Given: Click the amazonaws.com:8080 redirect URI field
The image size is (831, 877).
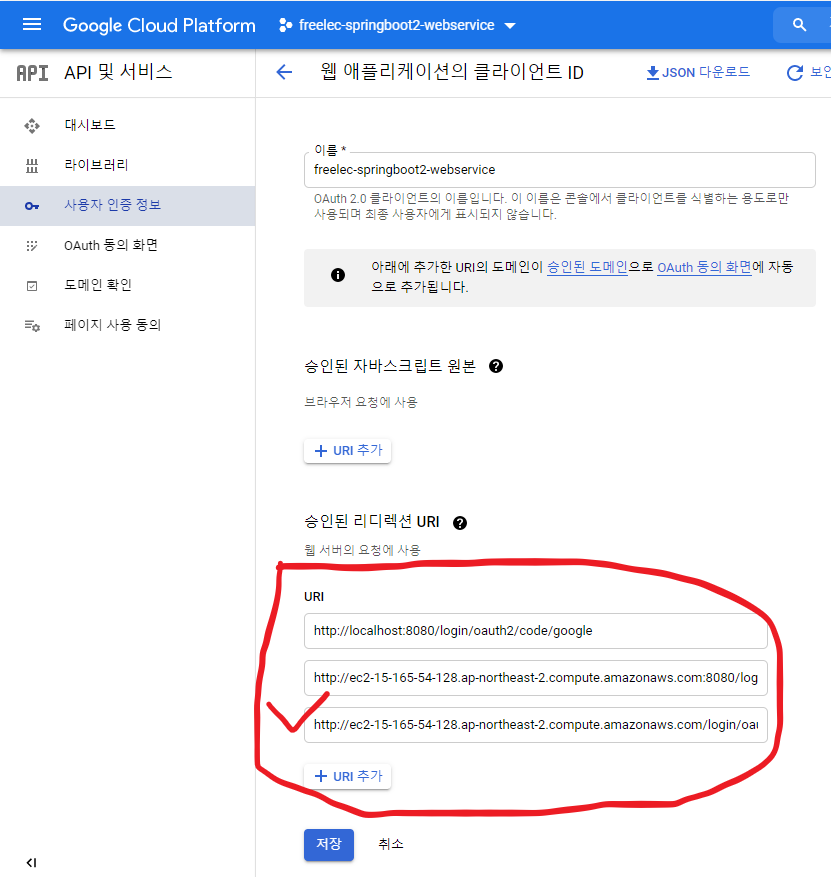Looking at the screenshot, I should pyautogui.click(x=535, y=678).
